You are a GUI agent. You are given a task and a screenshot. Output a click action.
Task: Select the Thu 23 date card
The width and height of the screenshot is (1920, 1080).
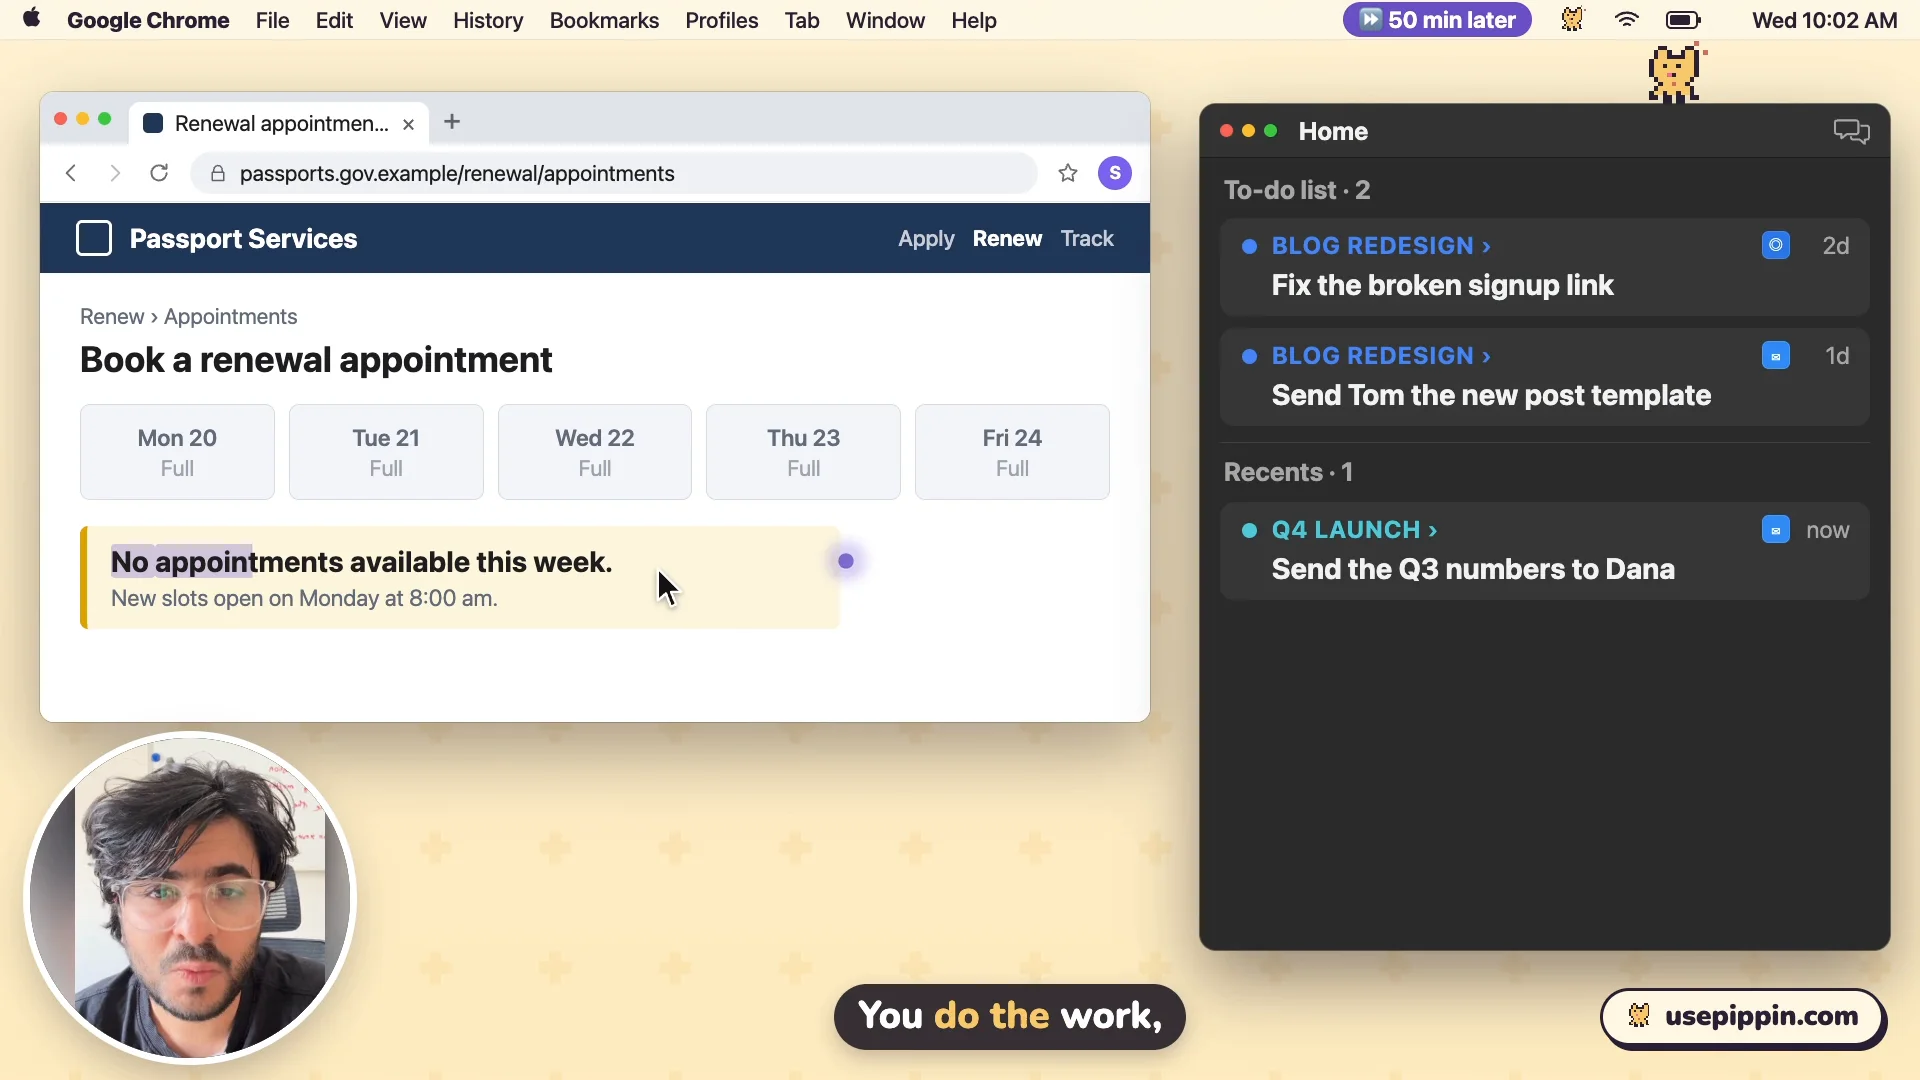coord(803,452)
